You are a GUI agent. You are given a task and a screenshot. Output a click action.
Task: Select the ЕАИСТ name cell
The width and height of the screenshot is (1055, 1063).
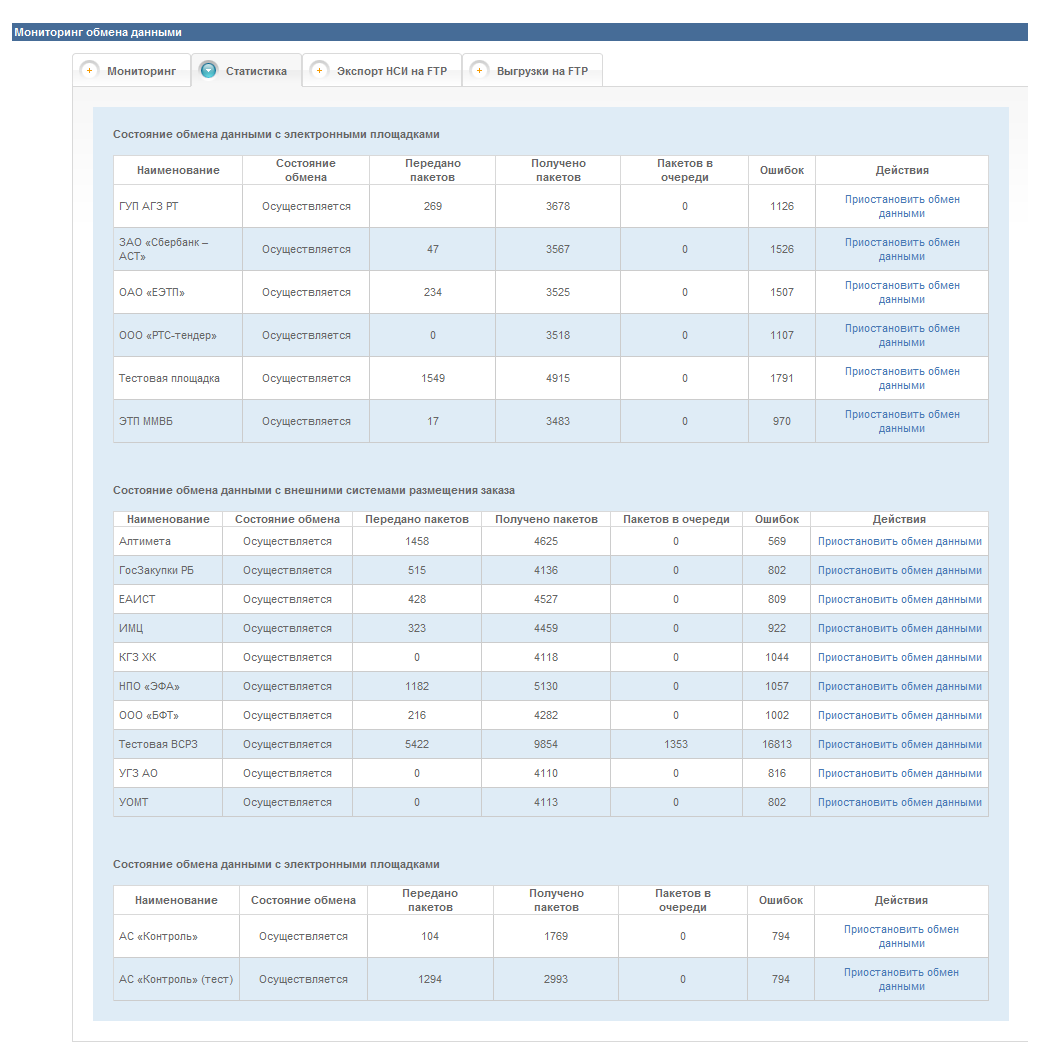pyautogui.click(x=167, y=599)
